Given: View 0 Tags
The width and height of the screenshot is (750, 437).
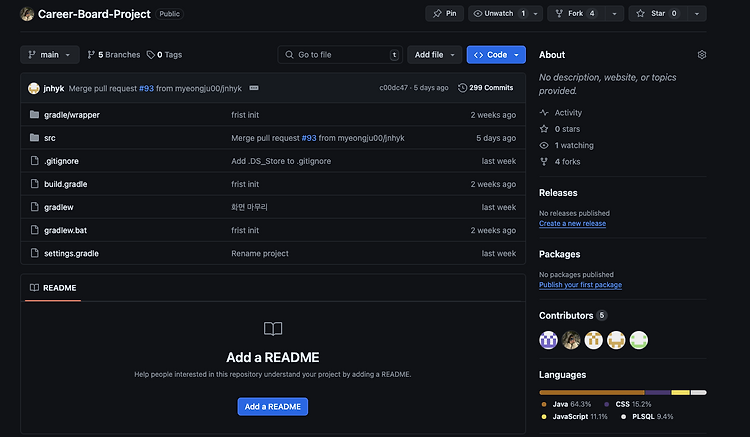Looking at the screenshot, I should [x=164, y=55].
